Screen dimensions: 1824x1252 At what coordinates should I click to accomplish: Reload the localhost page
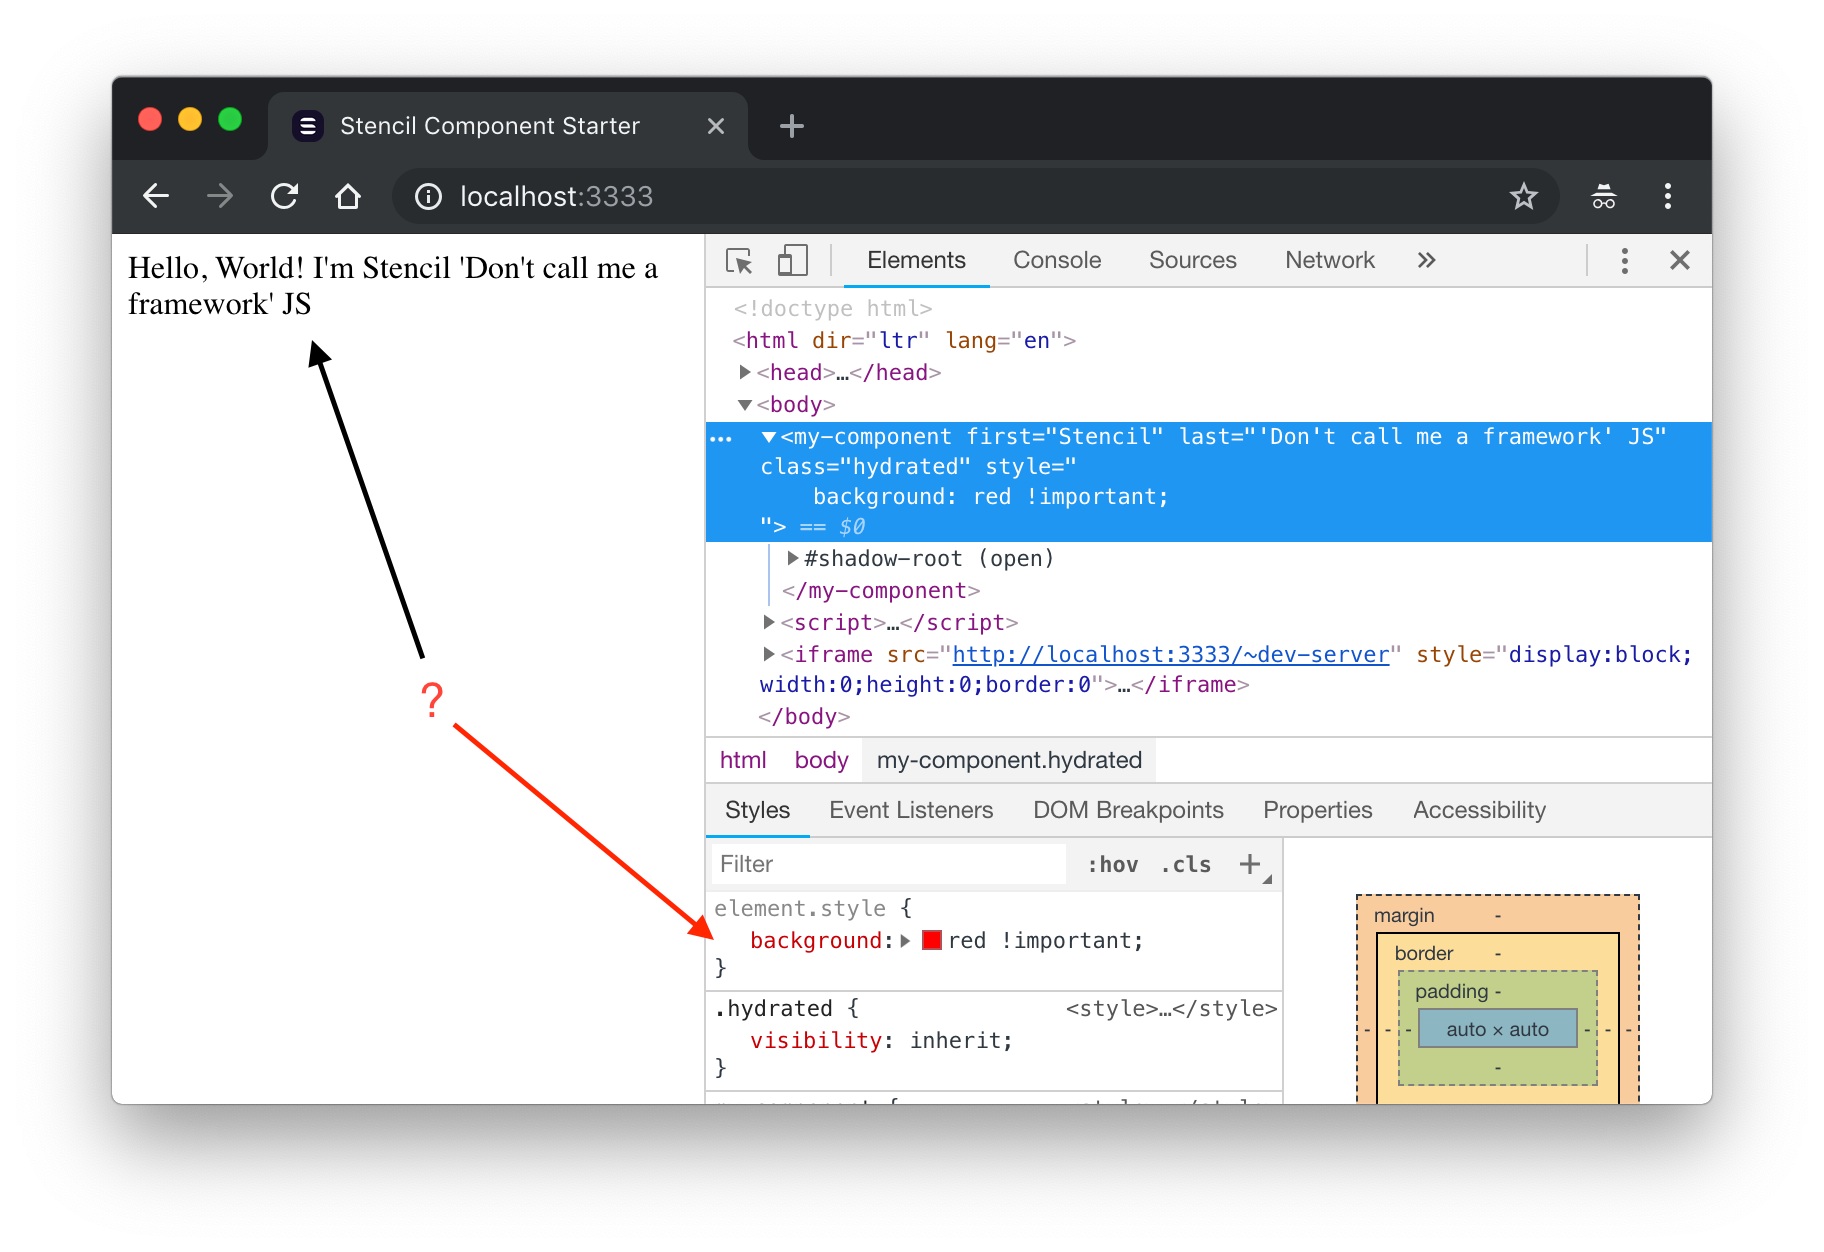(285, 196)
